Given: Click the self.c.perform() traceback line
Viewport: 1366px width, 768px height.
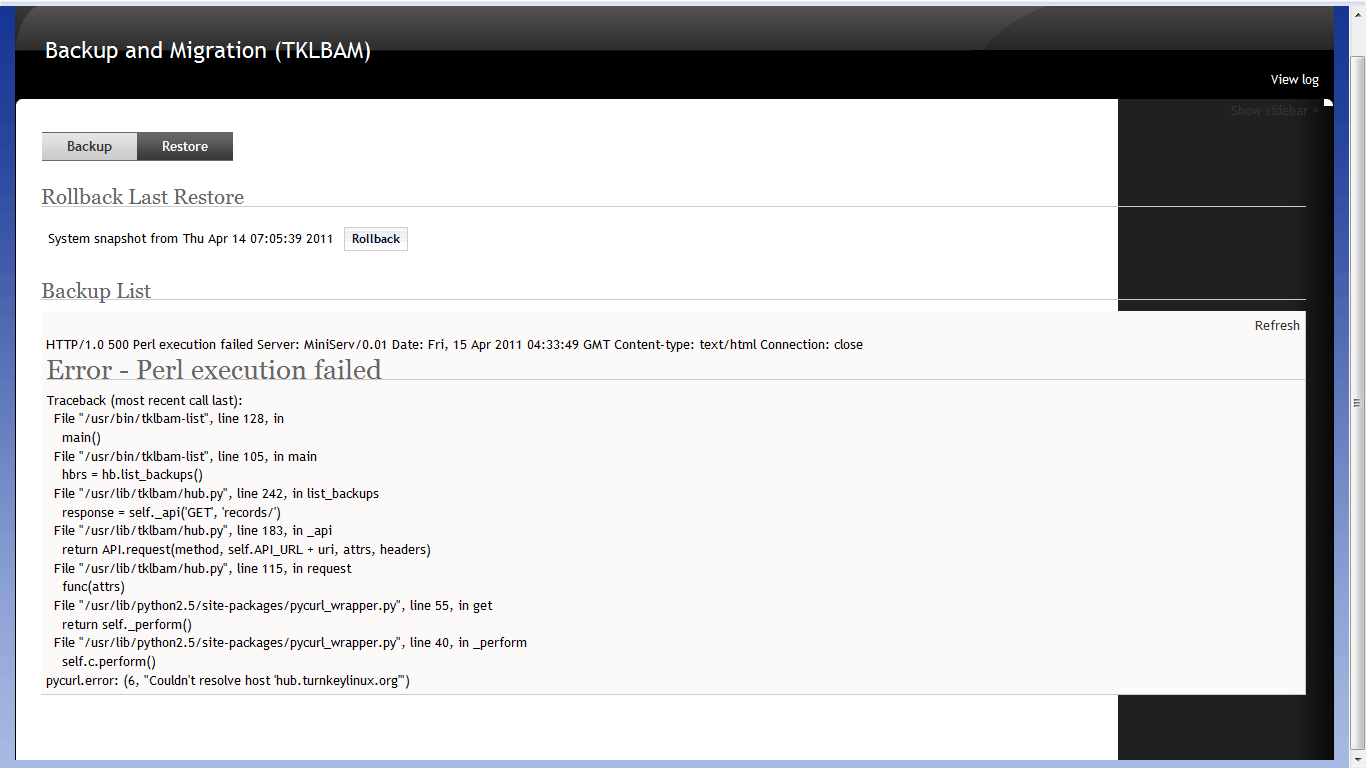Looking at the screenshot, I should point(109,661).
